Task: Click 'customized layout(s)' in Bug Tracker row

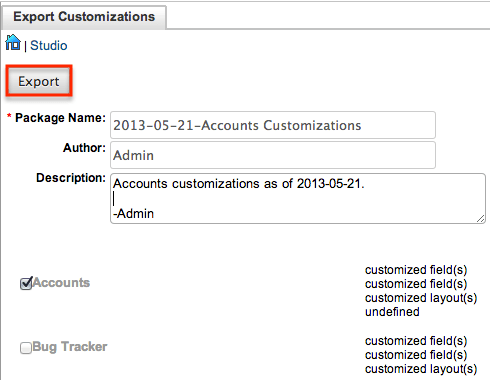Action: pos(421,369)
